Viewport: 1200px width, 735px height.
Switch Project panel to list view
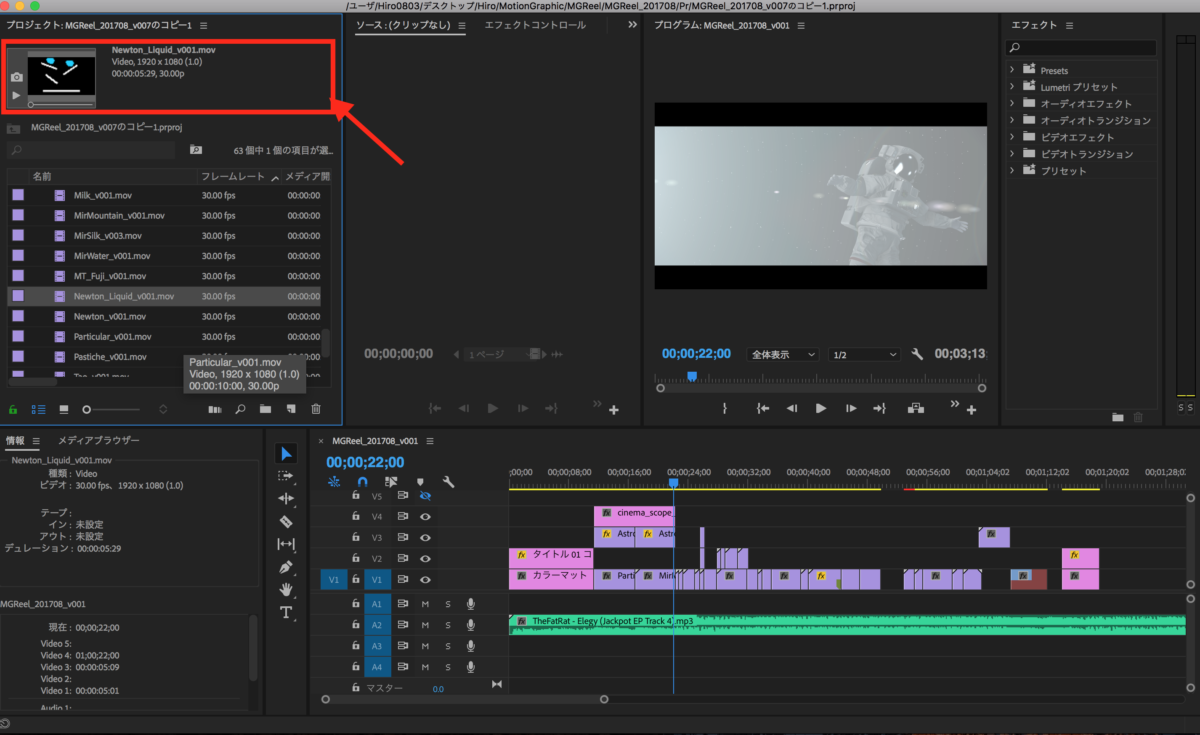pyautogui.click(x=39, y=409)
